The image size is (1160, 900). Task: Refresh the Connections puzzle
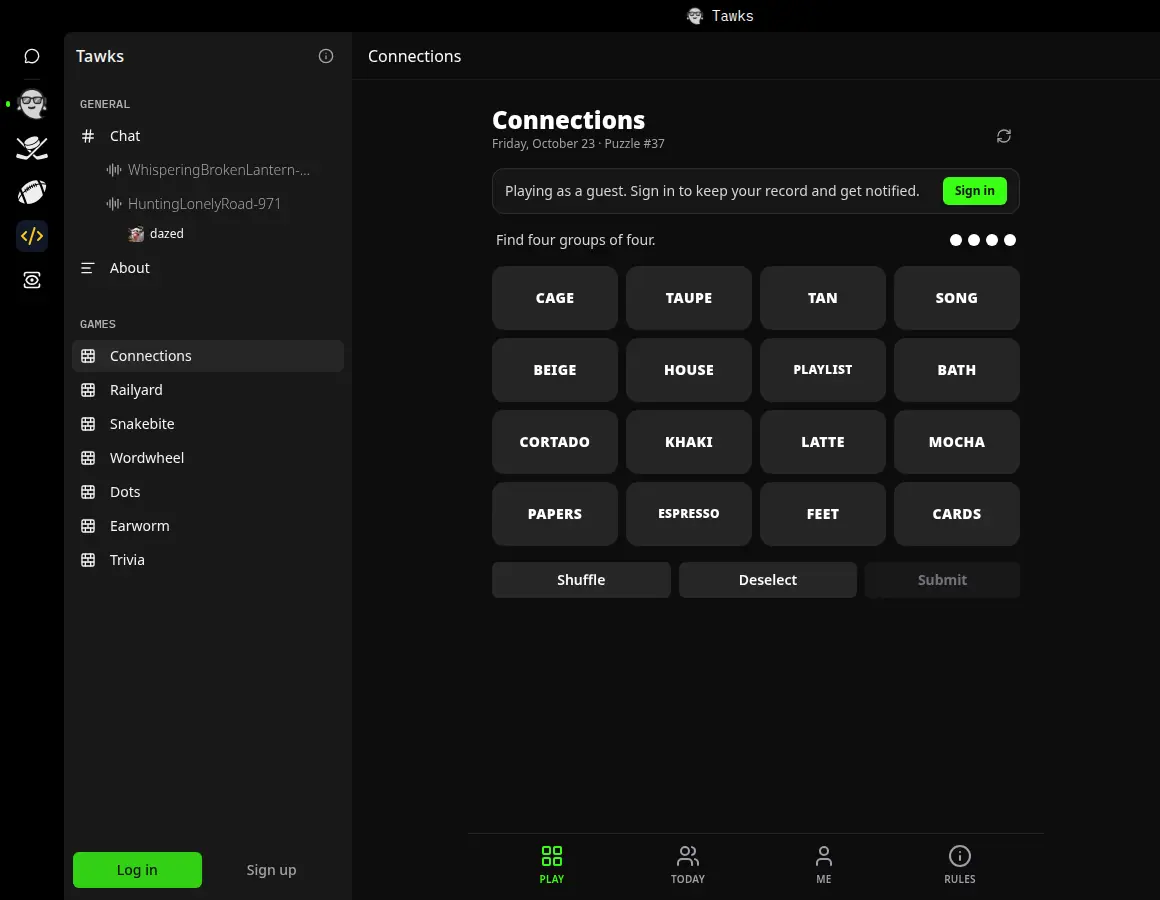coord(1004,136)
